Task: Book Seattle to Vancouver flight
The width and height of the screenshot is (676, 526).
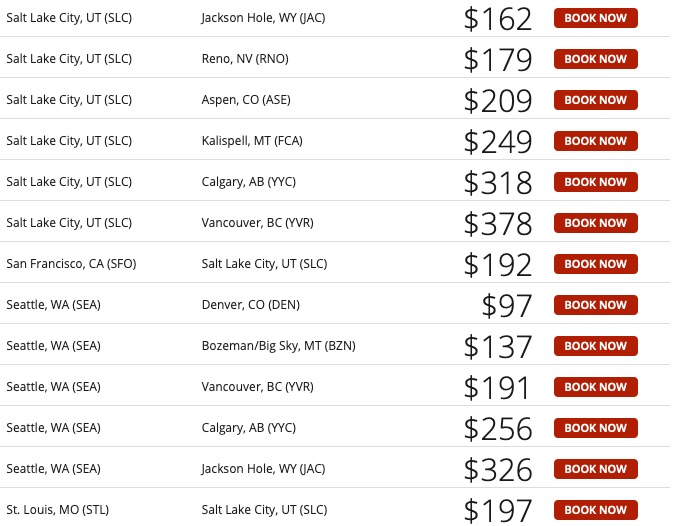Action: 595,387
